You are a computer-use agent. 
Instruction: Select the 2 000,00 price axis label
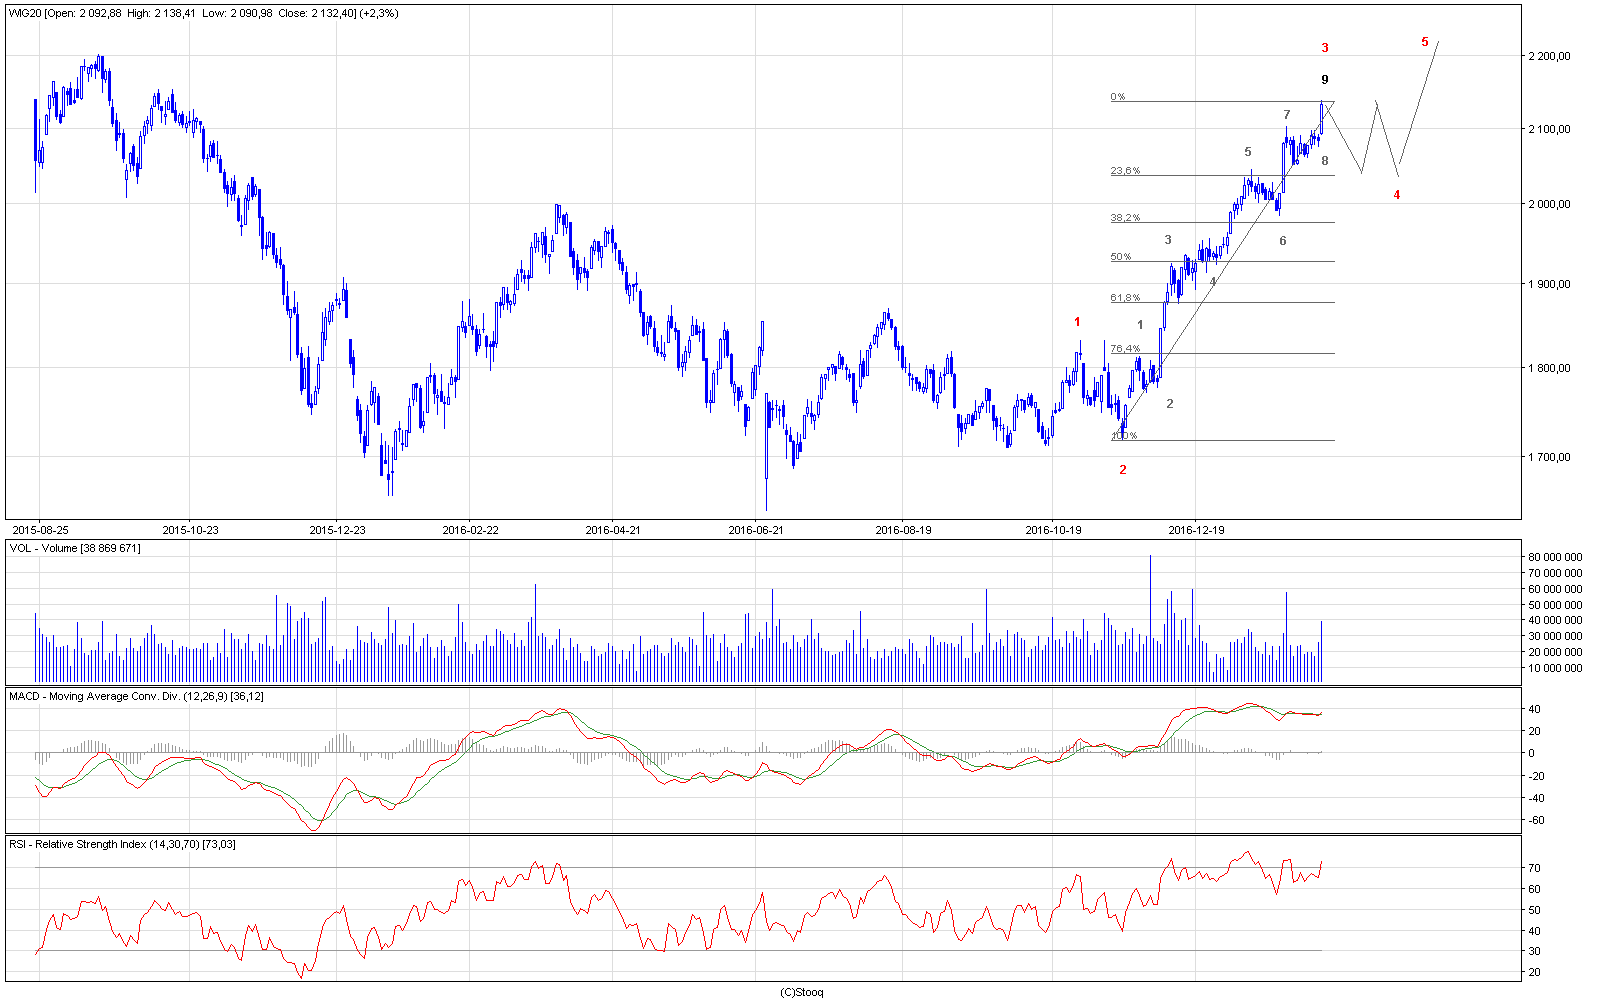tap(1550, 204)
